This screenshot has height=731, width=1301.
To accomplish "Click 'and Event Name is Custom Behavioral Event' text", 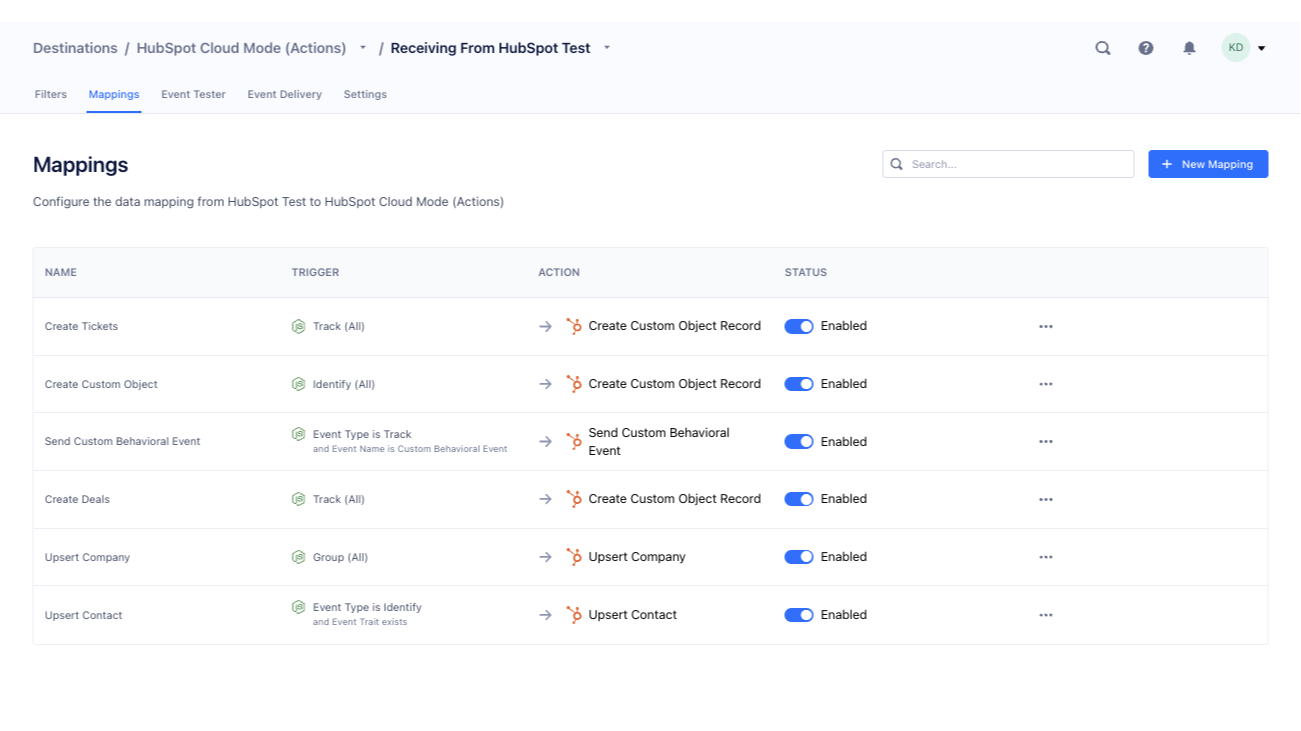I will pyautogui.click(x=410, y=449).
